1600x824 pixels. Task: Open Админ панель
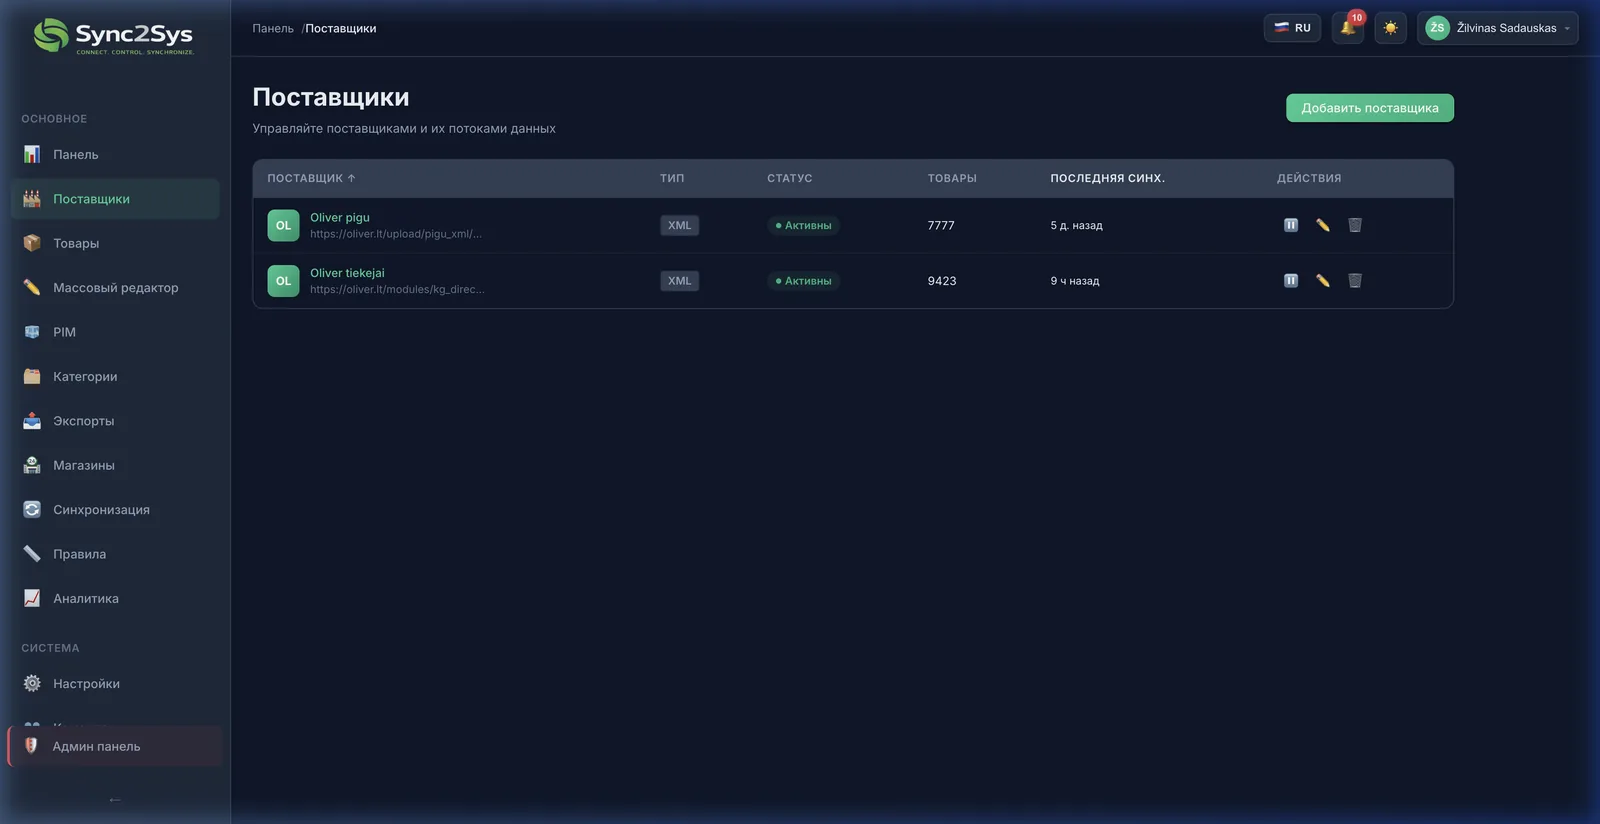[x=115, y=746]
